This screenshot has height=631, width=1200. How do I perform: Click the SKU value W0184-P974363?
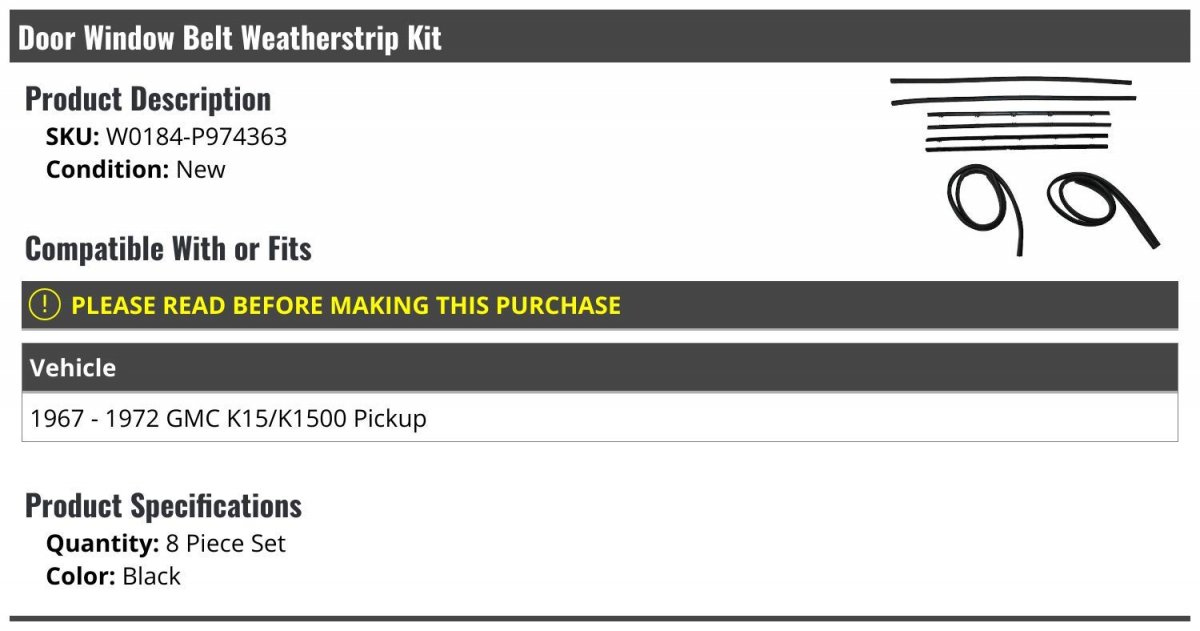(196, 137)
